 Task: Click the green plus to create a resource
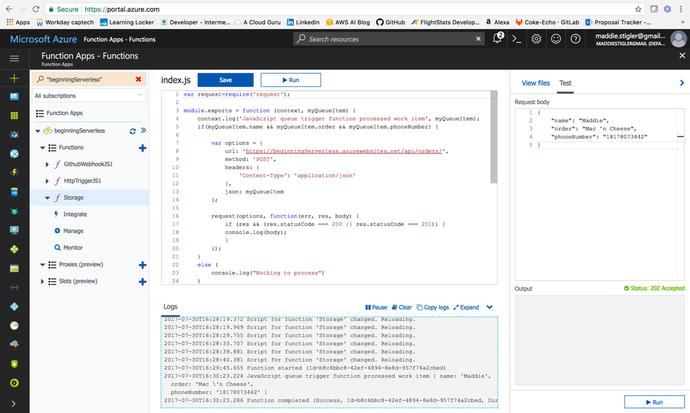[14, 77]
